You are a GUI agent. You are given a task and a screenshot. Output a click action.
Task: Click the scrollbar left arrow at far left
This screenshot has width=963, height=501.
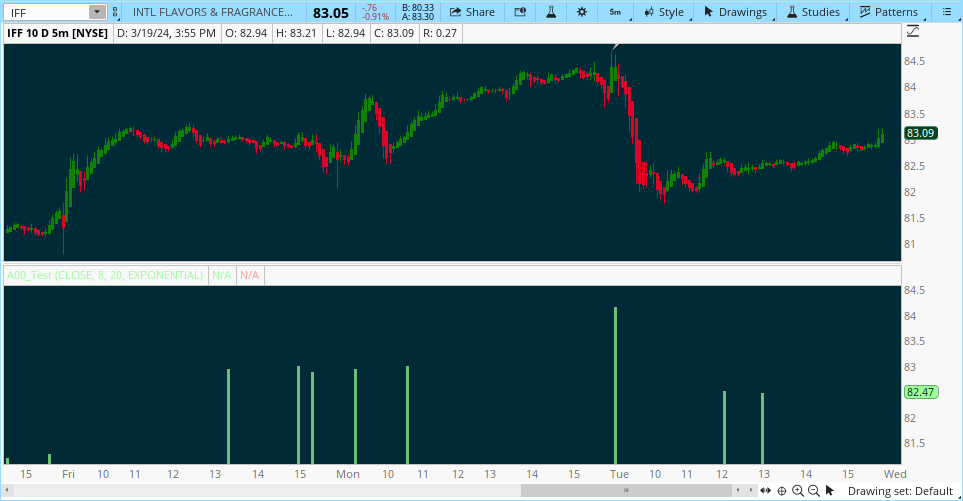(7, 490)
